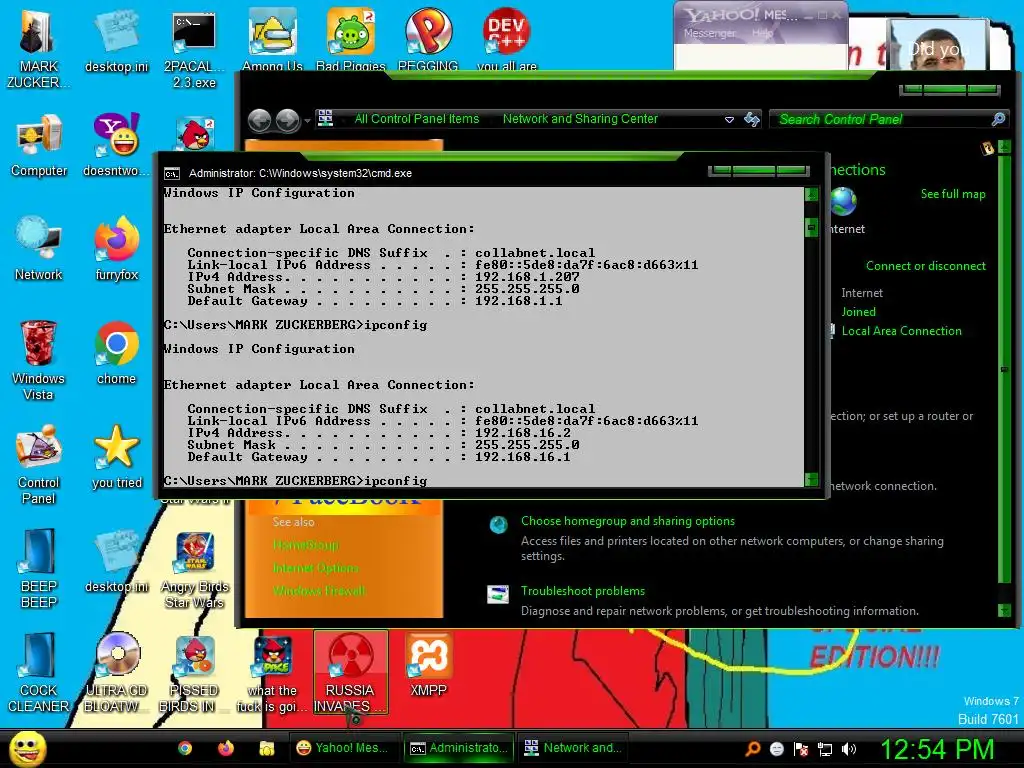Open the 'Local Area Connection' link
This screenshot has width=1024, height=768.
pyautogui.click(x=901, y=331)
